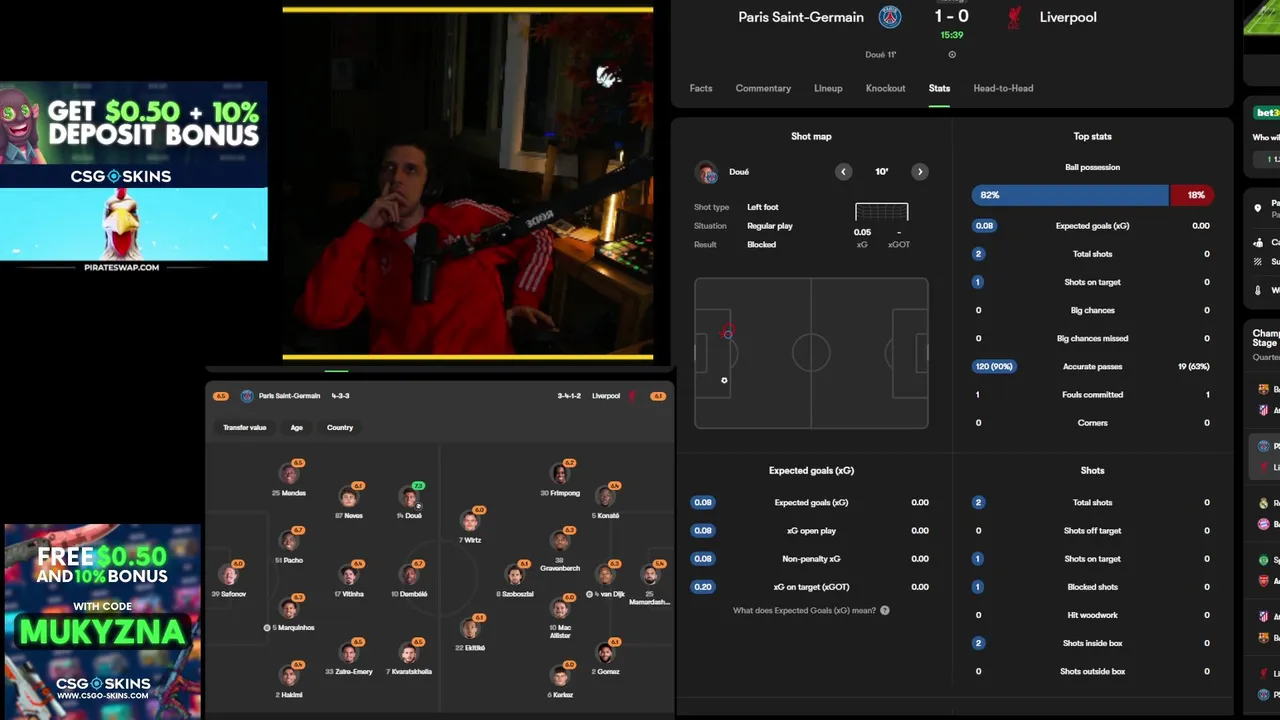Click the 'Blocked shots' stat row label
Viewport: 1280px width, 720px height.
click(x=1092, y=587)
